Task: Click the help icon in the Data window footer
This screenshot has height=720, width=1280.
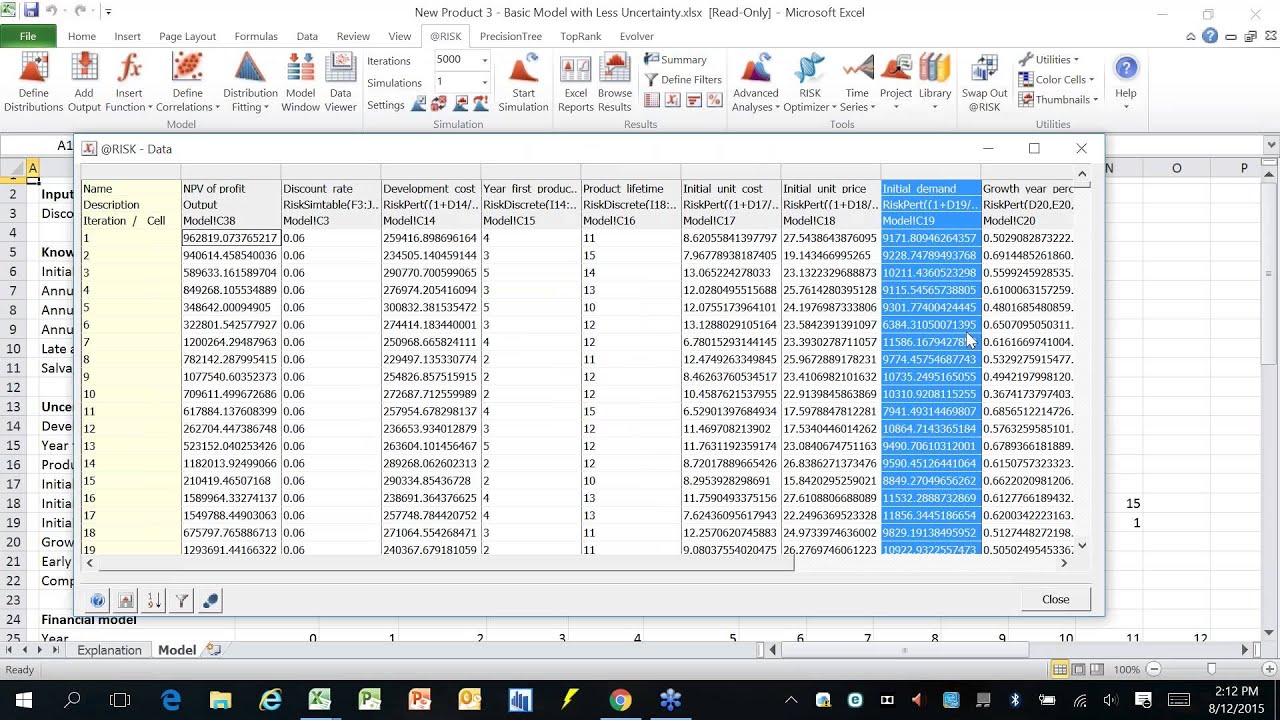Action: [98, 601]
